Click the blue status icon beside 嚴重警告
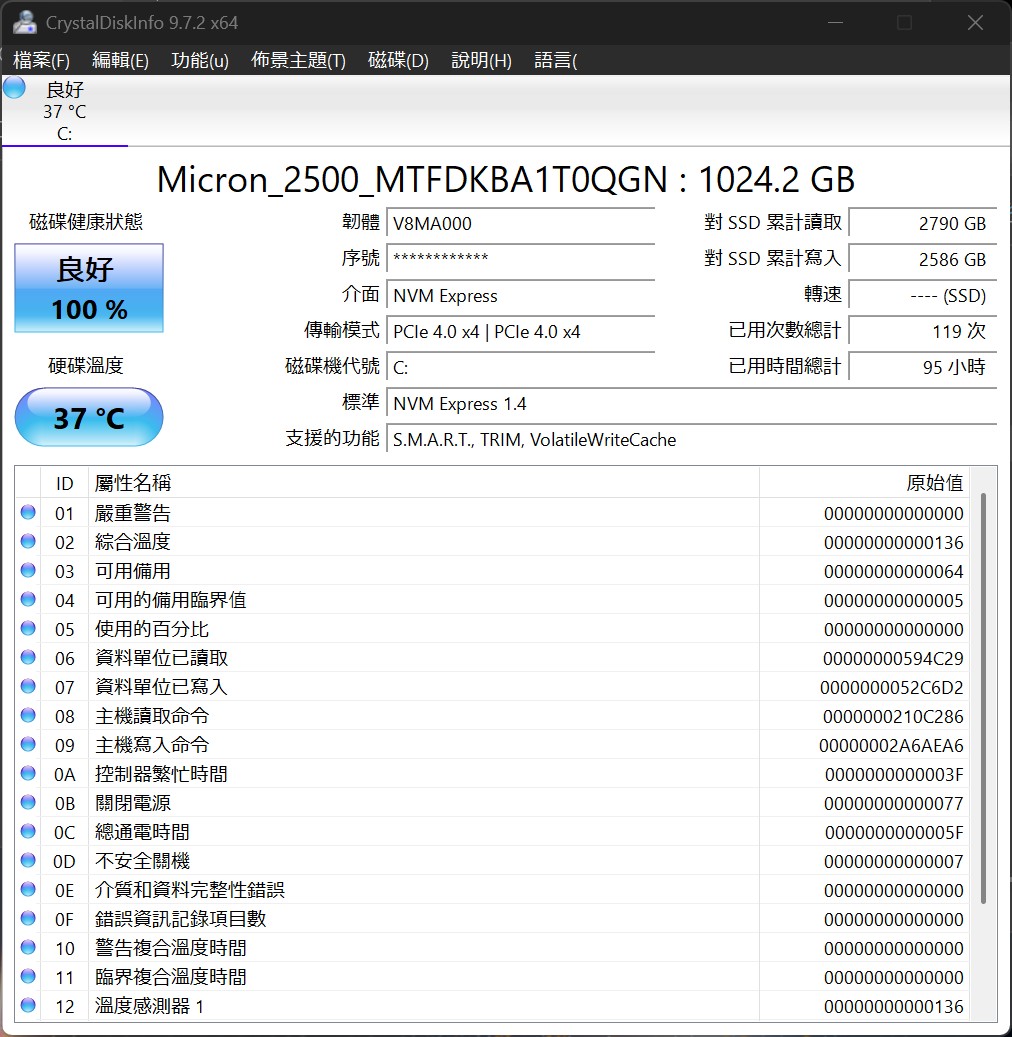1012x1037 pixels. tap(27, 512)
